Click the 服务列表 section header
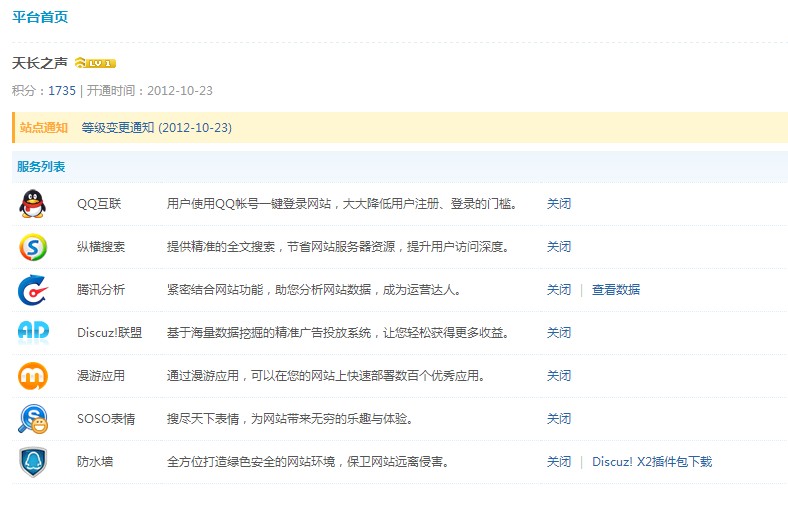This screenshot has width=788, height=514. [41, 167]
